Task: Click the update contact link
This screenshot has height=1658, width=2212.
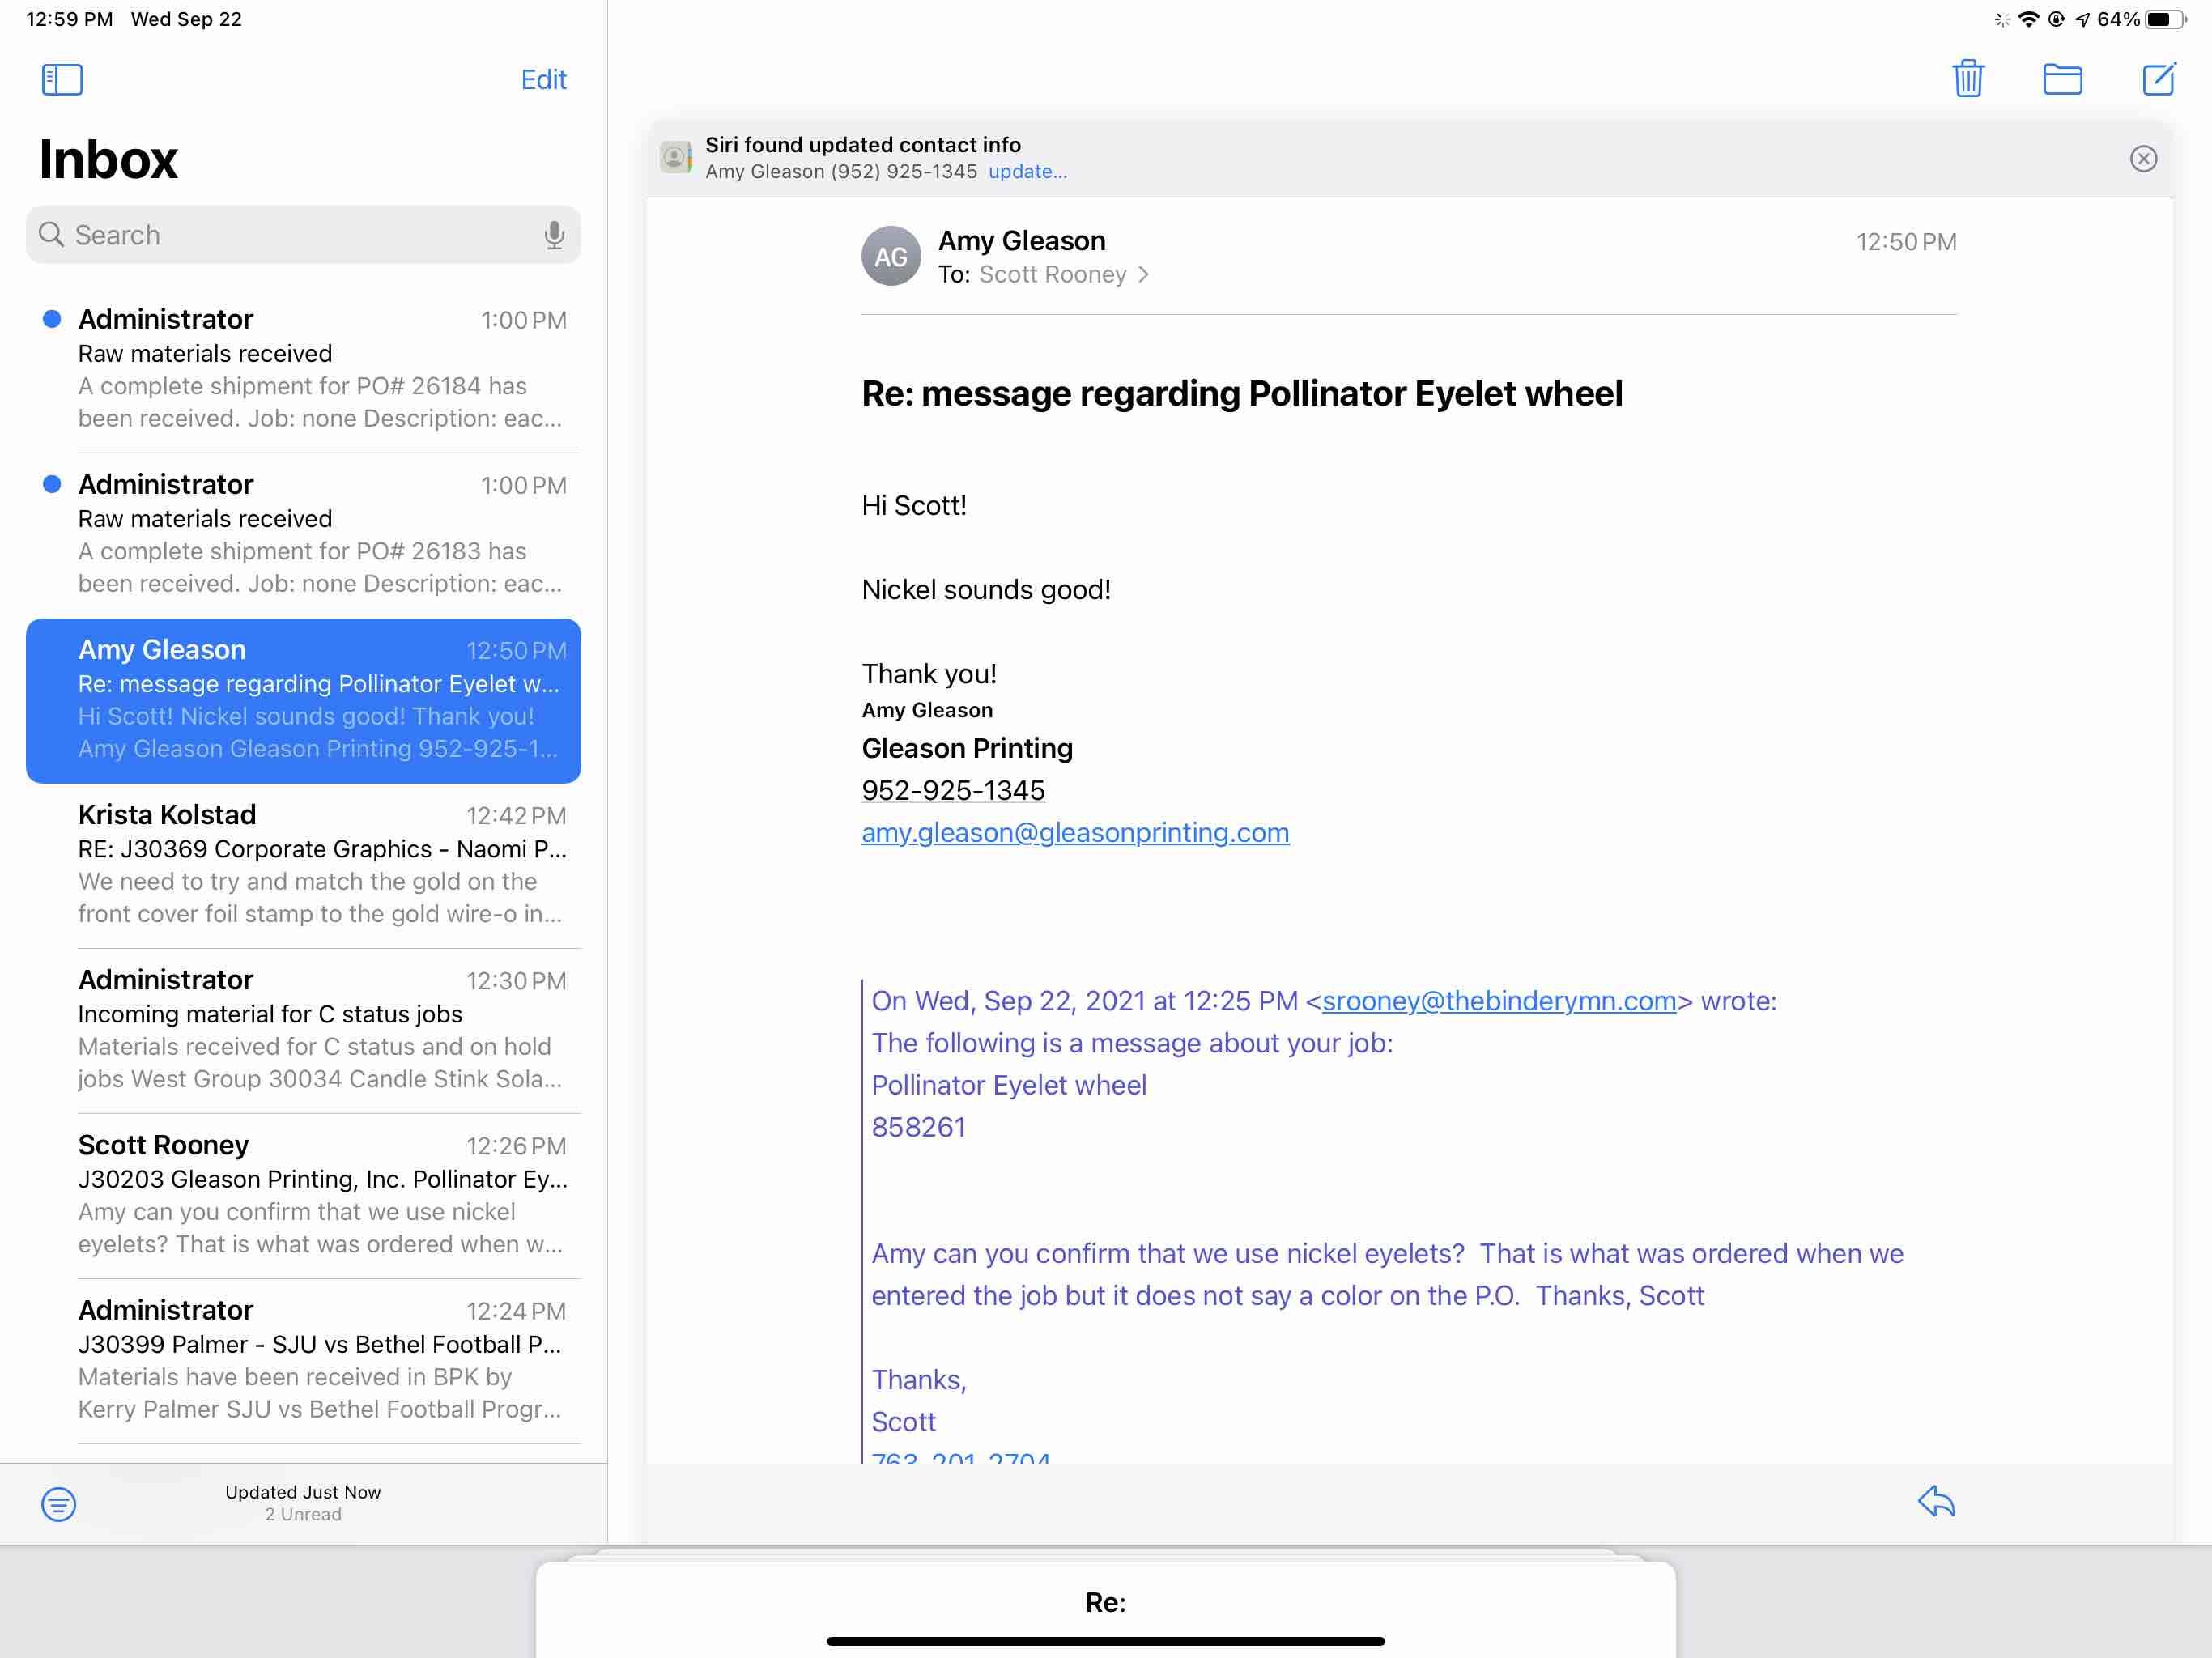Action: click(x=1027, y=172)
